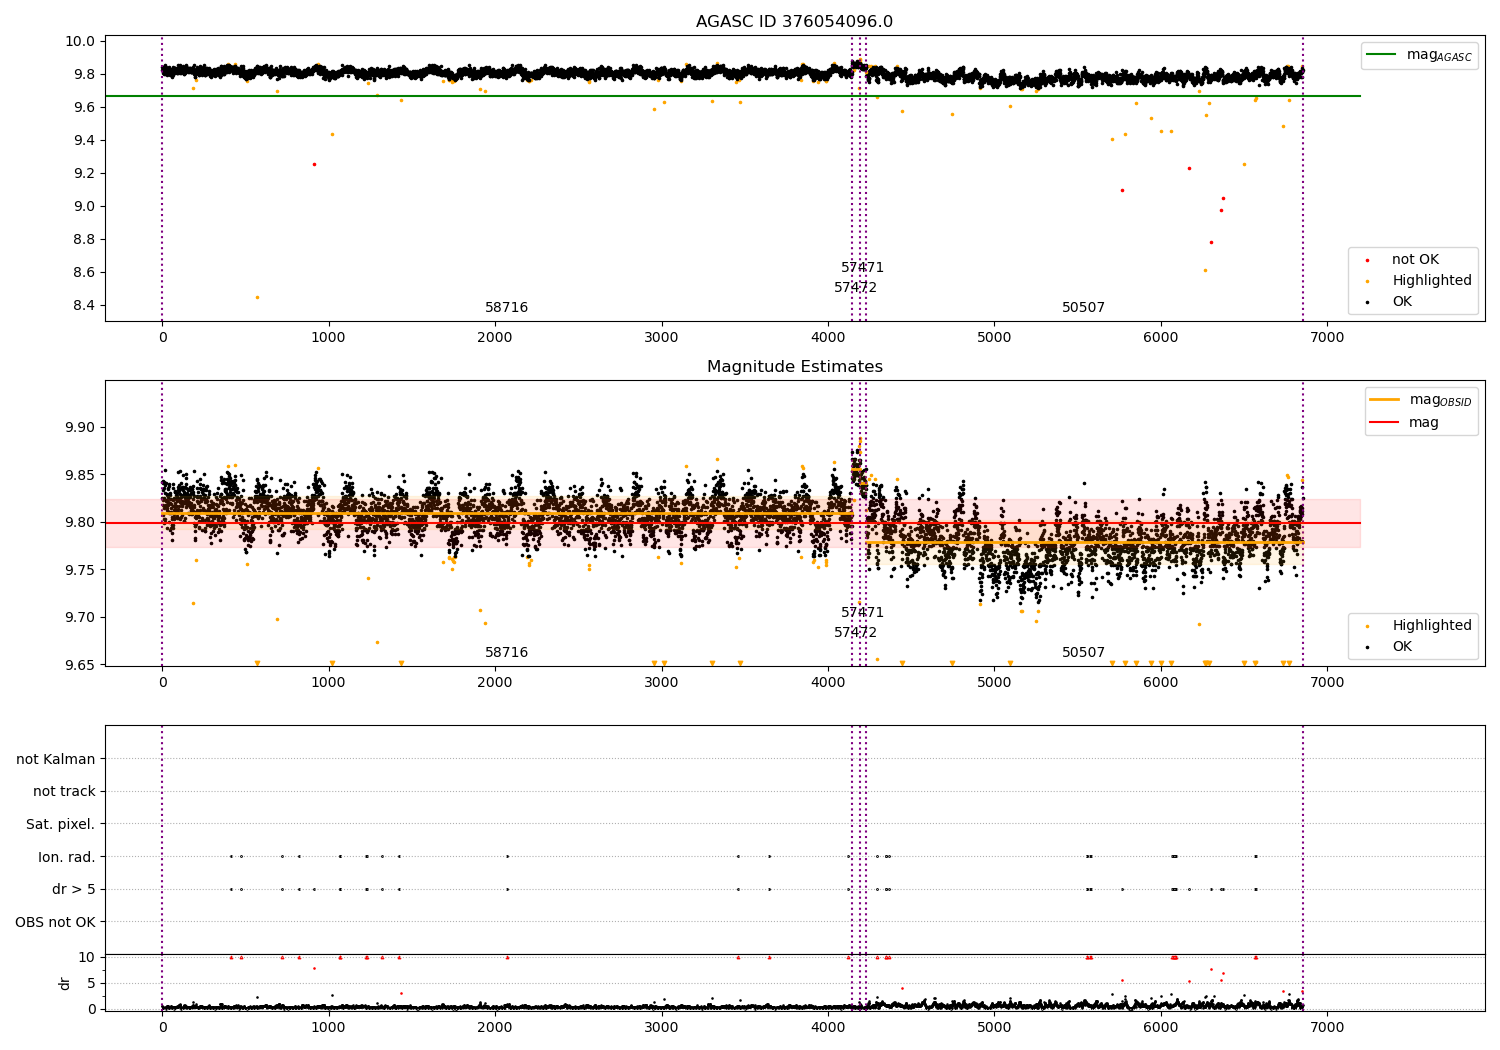Click obsid label 50507 in Magnitude Estimates plot

1083,653
